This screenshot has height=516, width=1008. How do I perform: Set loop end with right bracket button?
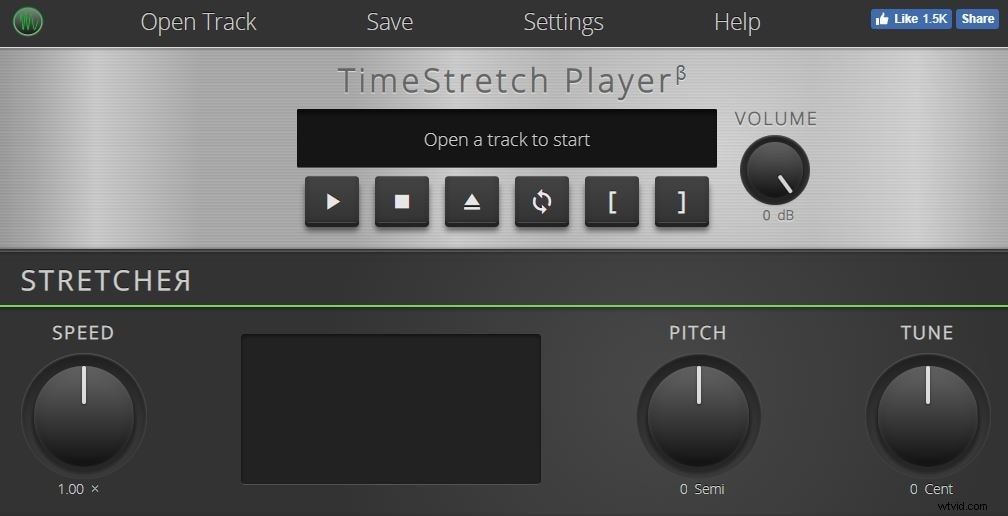coord(682,201)
